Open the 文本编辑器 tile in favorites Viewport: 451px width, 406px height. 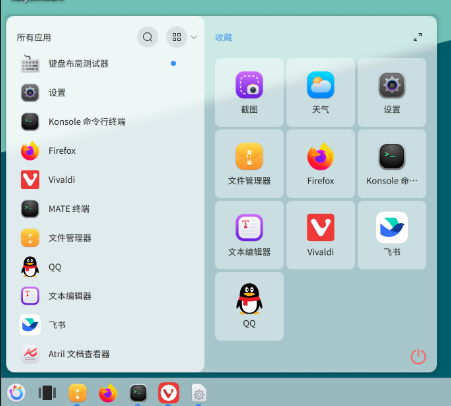249,235
